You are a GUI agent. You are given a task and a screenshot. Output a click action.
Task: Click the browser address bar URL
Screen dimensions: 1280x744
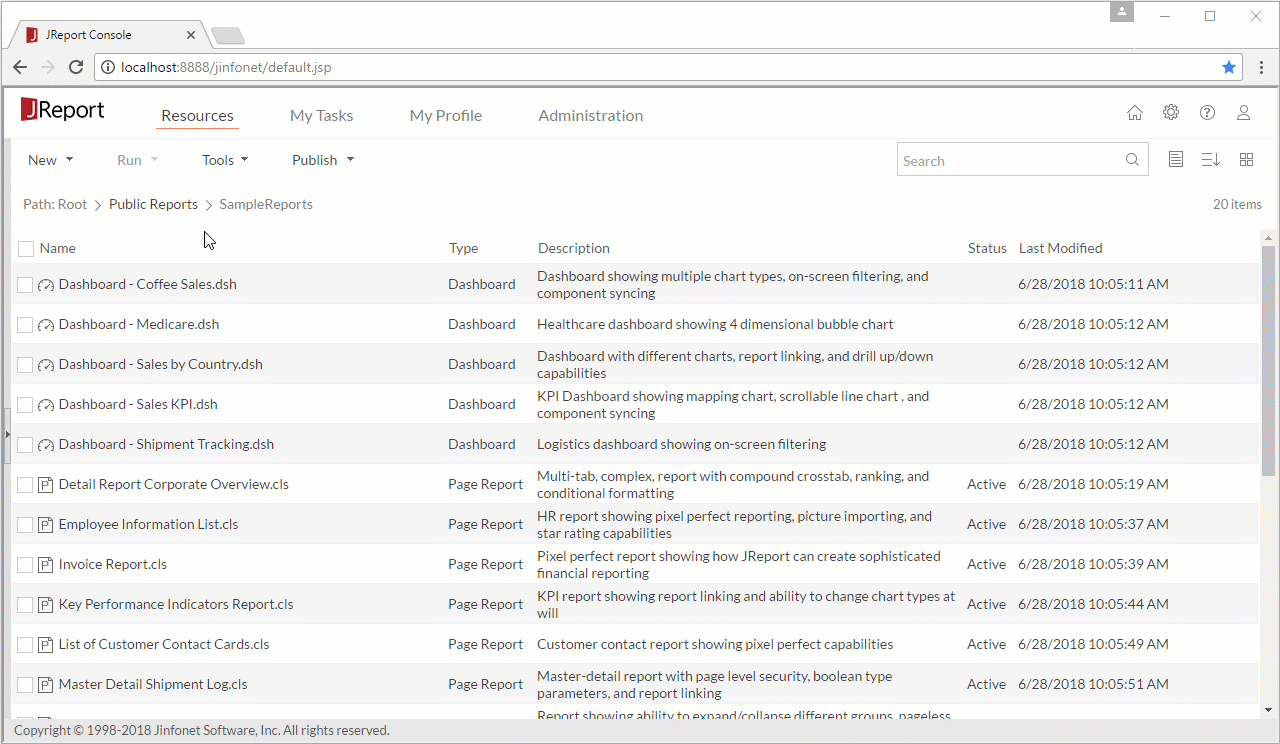click(226, 67)
